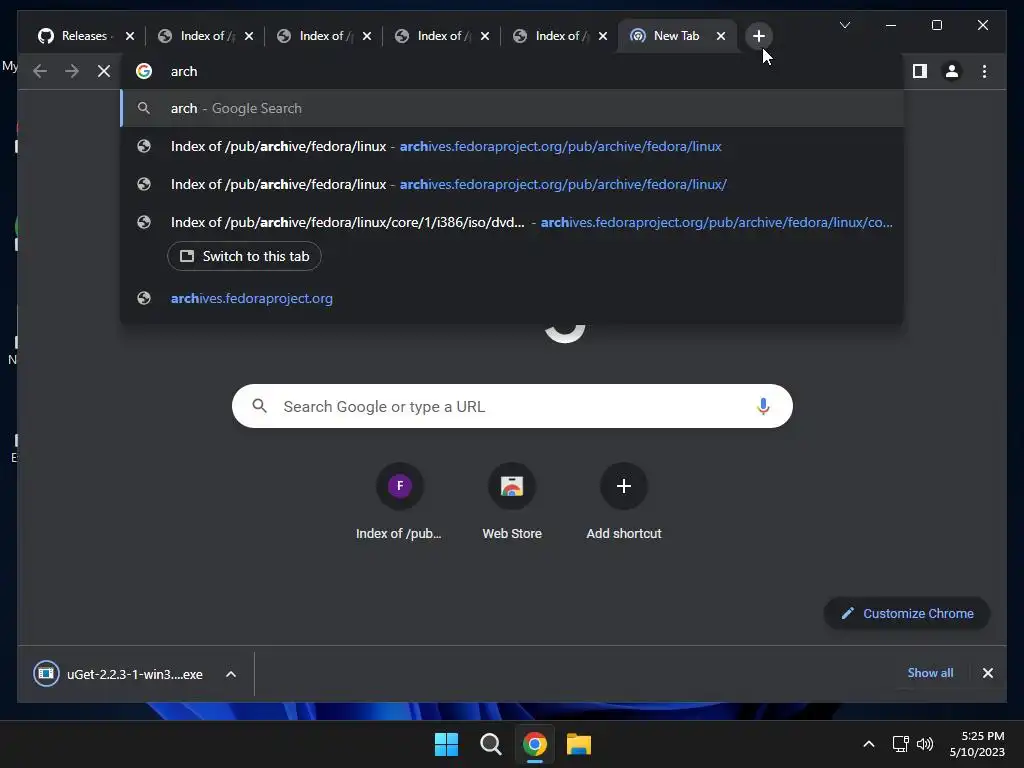
Task: Select the core/1/i386/iso/dvd suggestion
Action: tap(513, 222)
